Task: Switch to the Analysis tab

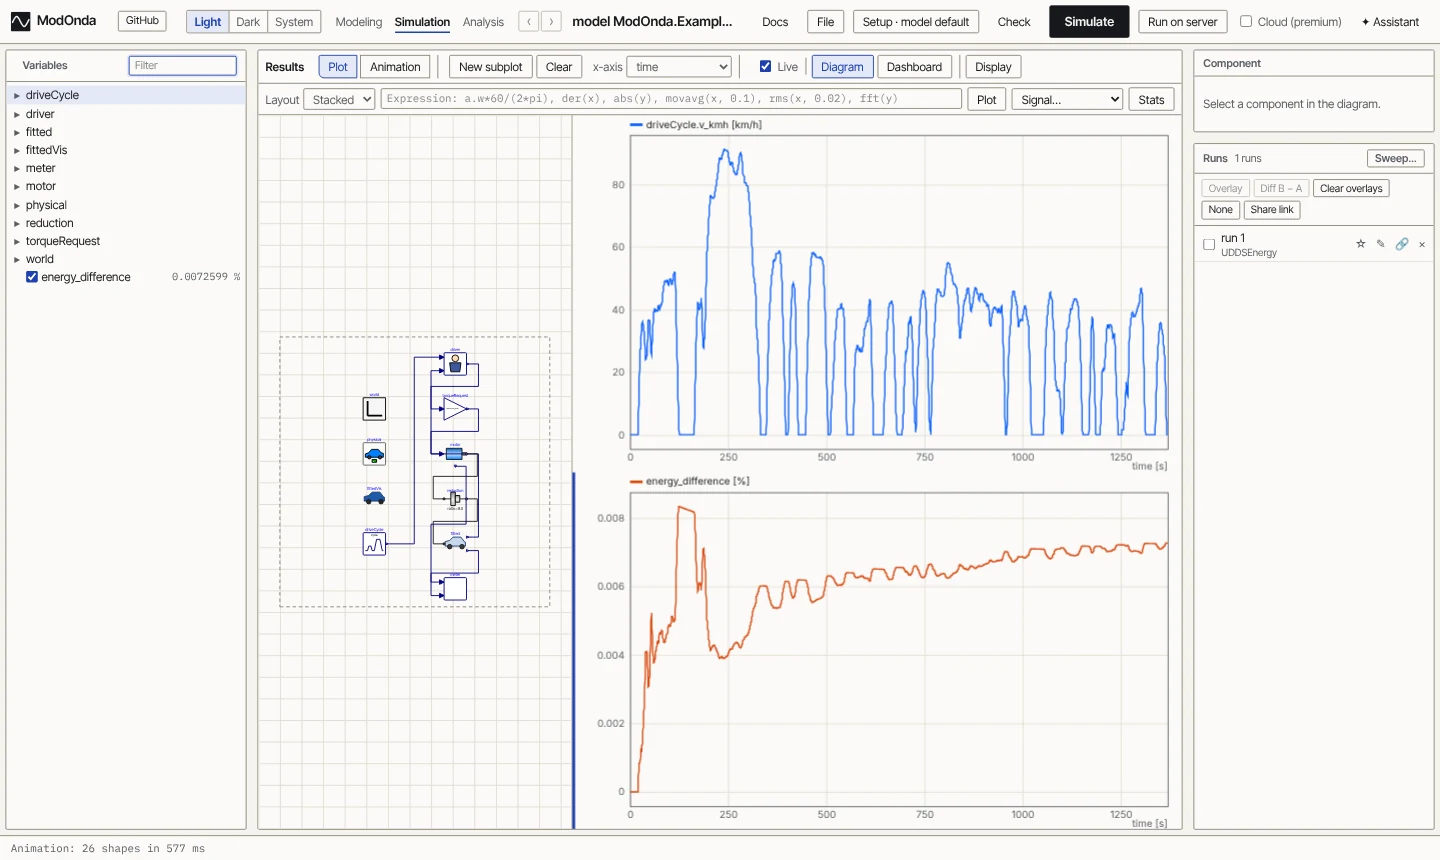Action: click(483, 22)
